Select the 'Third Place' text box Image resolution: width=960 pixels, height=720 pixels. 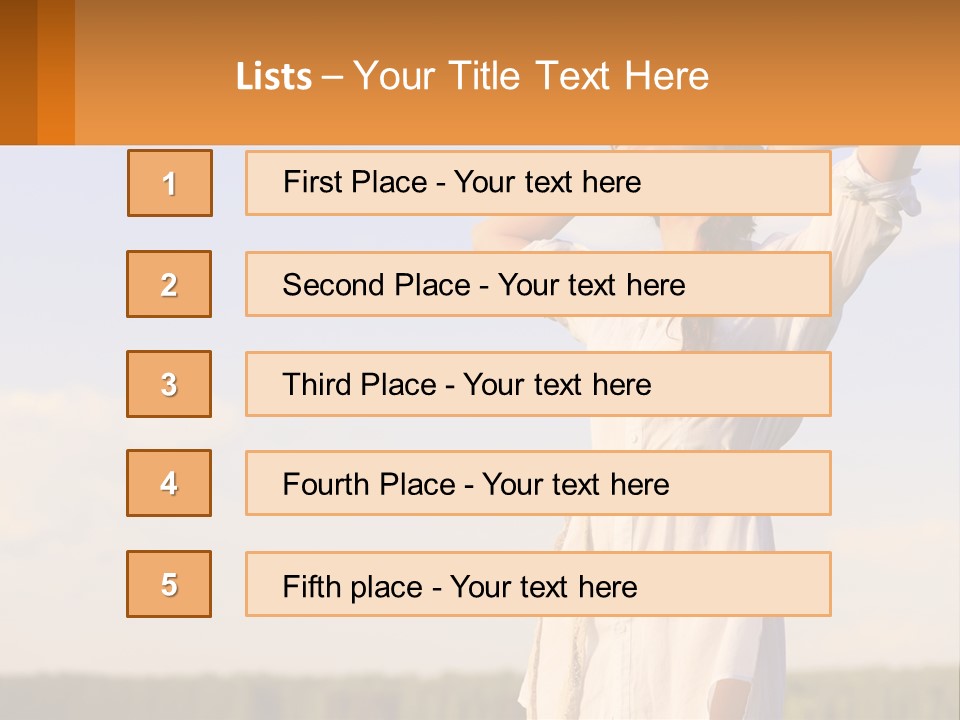tap(538, 384)
